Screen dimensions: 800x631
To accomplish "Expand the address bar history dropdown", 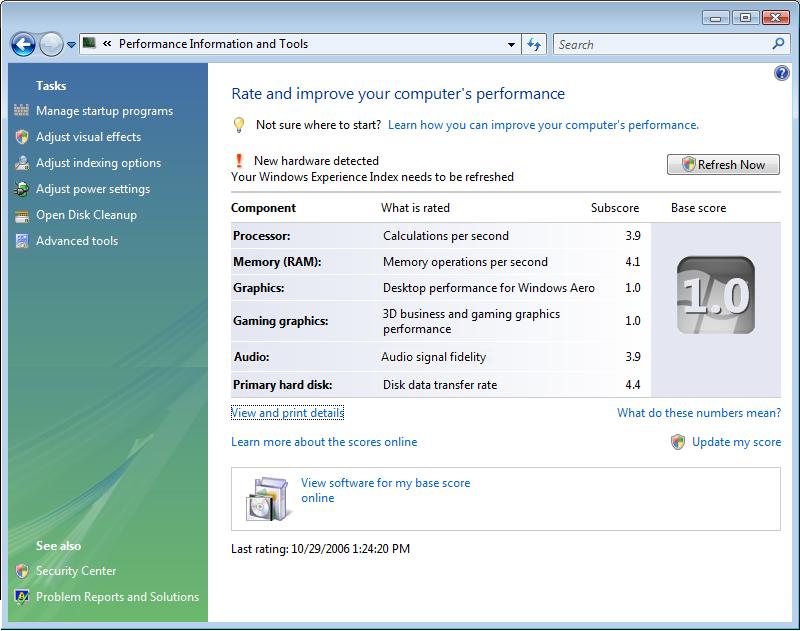I will 511,44.
